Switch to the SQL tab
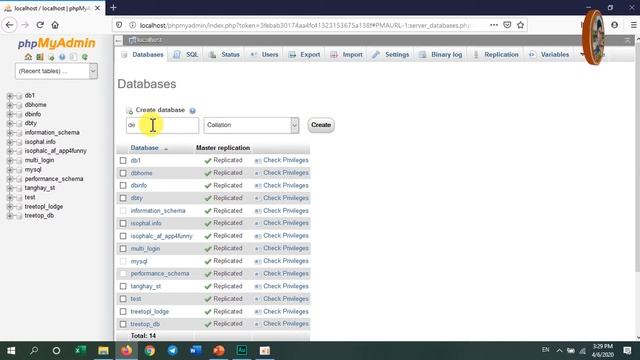640x360 pixels. point(186,54)
